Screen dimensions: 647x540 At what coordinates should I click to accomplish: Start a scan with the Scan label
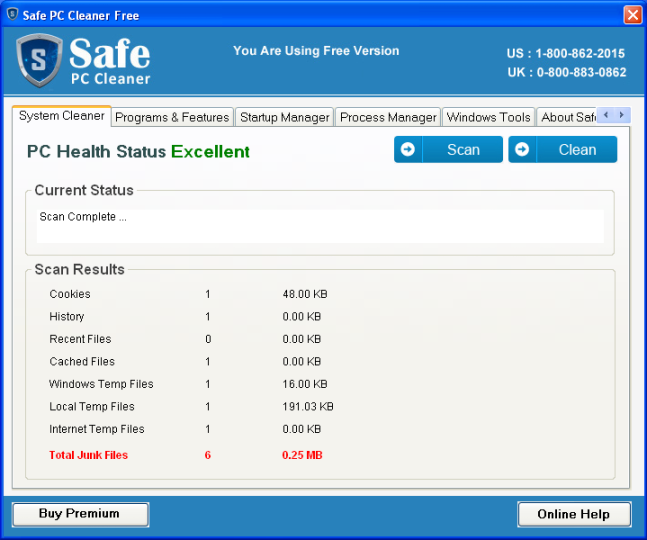(x=463, y=150)
